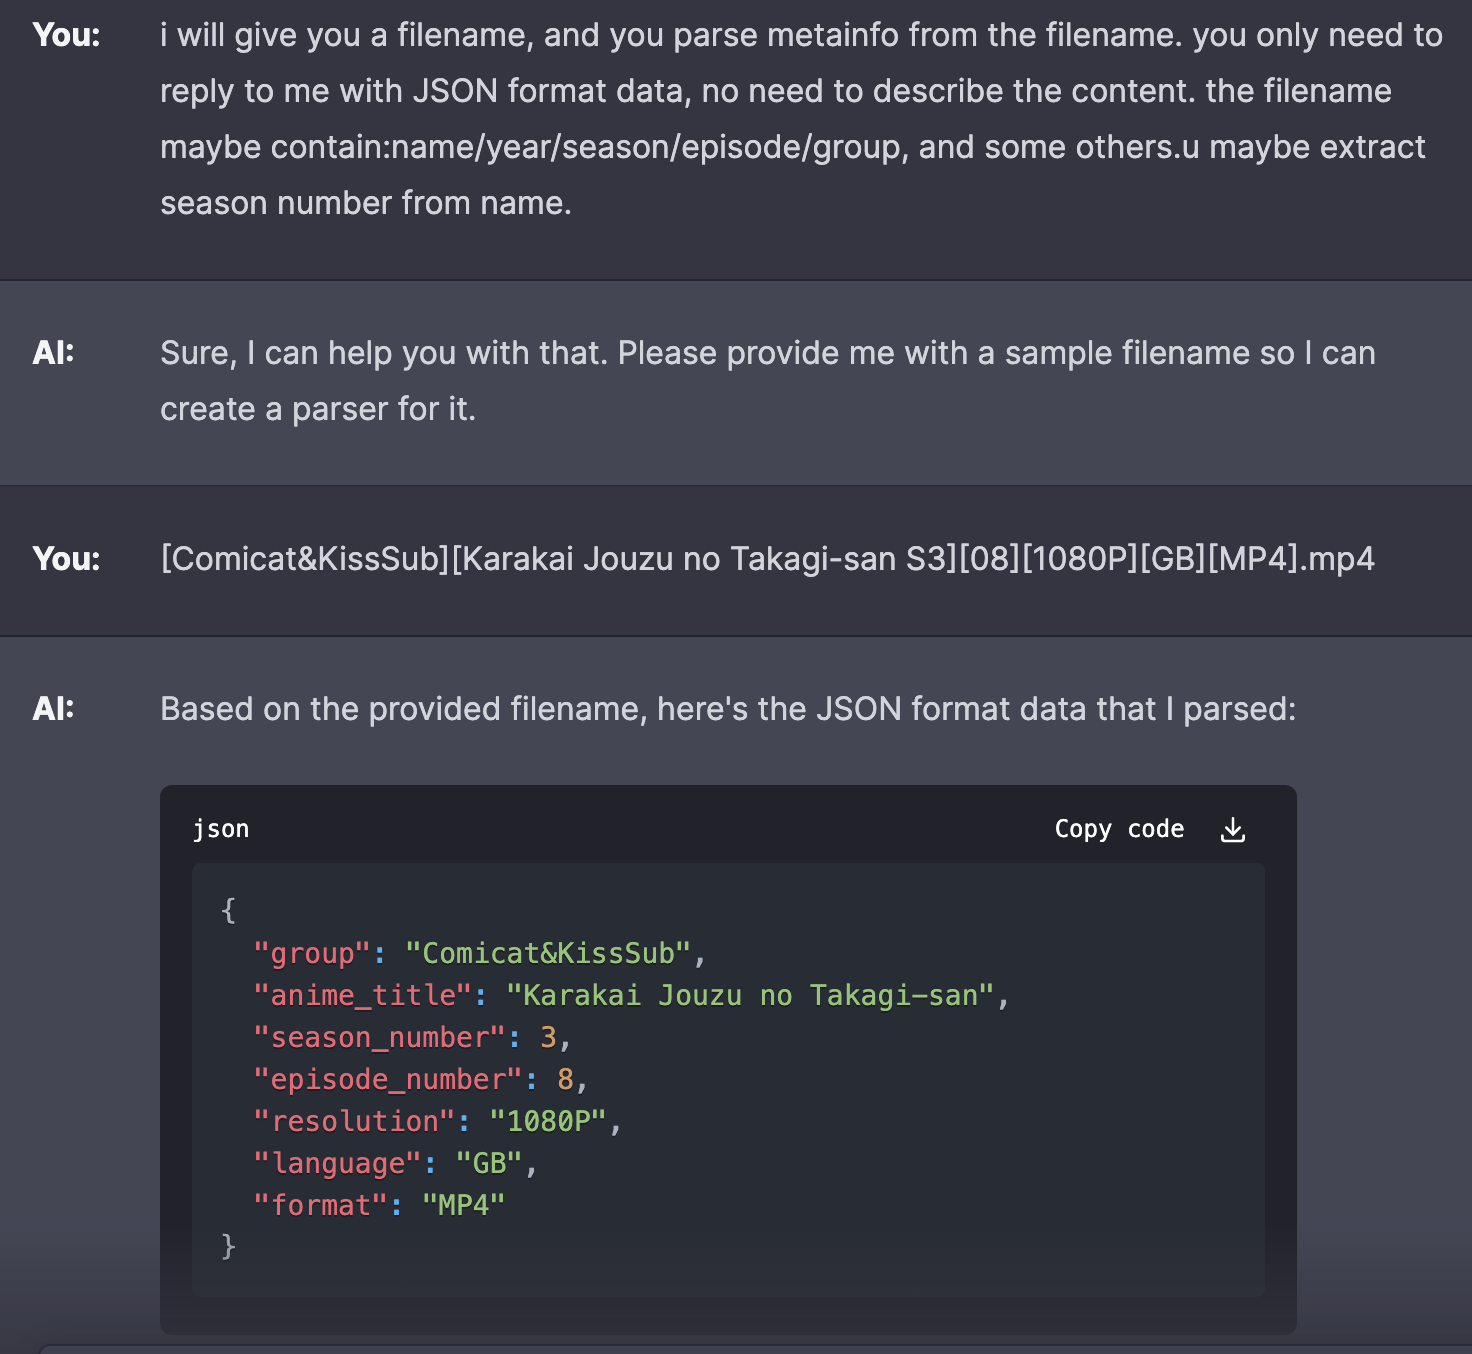Viewport: 1472px width, 1354px height.
Task: Click the Copy code button
Action: 1119,829
